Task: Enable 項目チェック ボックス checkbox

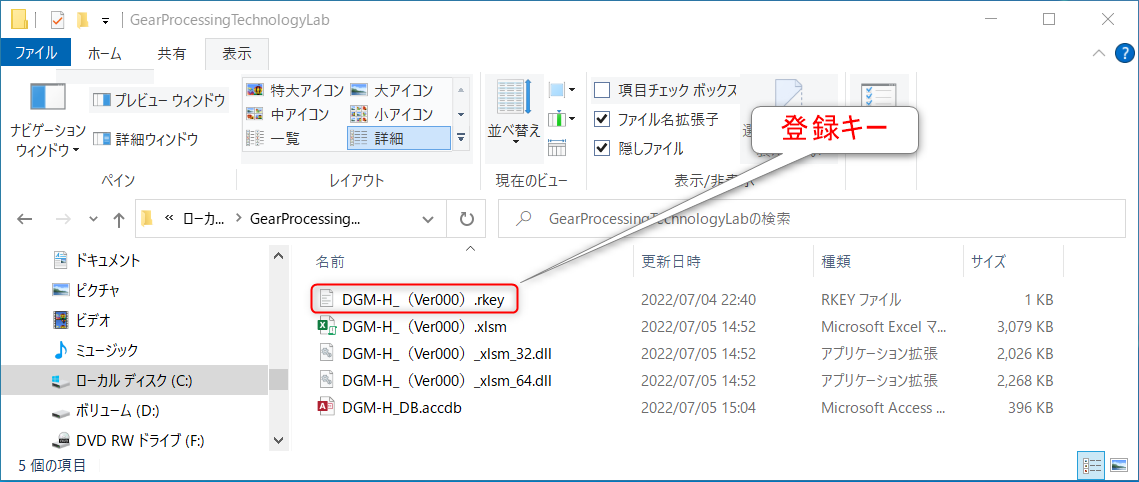Action: point(602,90)
